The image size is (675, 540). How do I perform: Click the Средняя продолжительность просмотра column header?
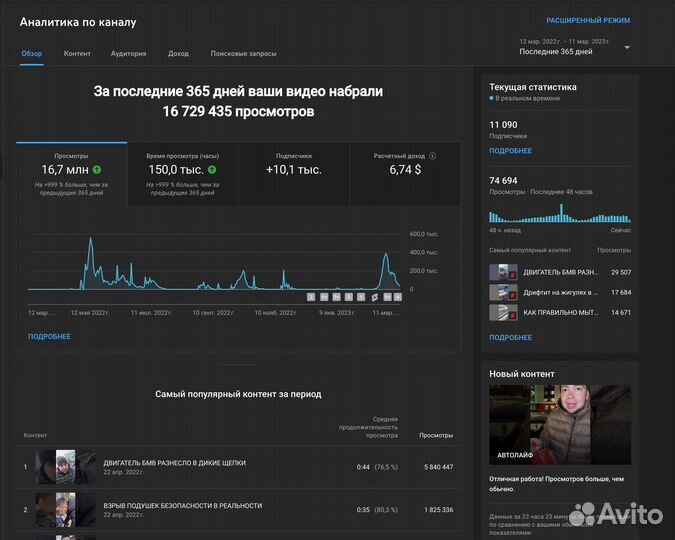click(368, 427)
